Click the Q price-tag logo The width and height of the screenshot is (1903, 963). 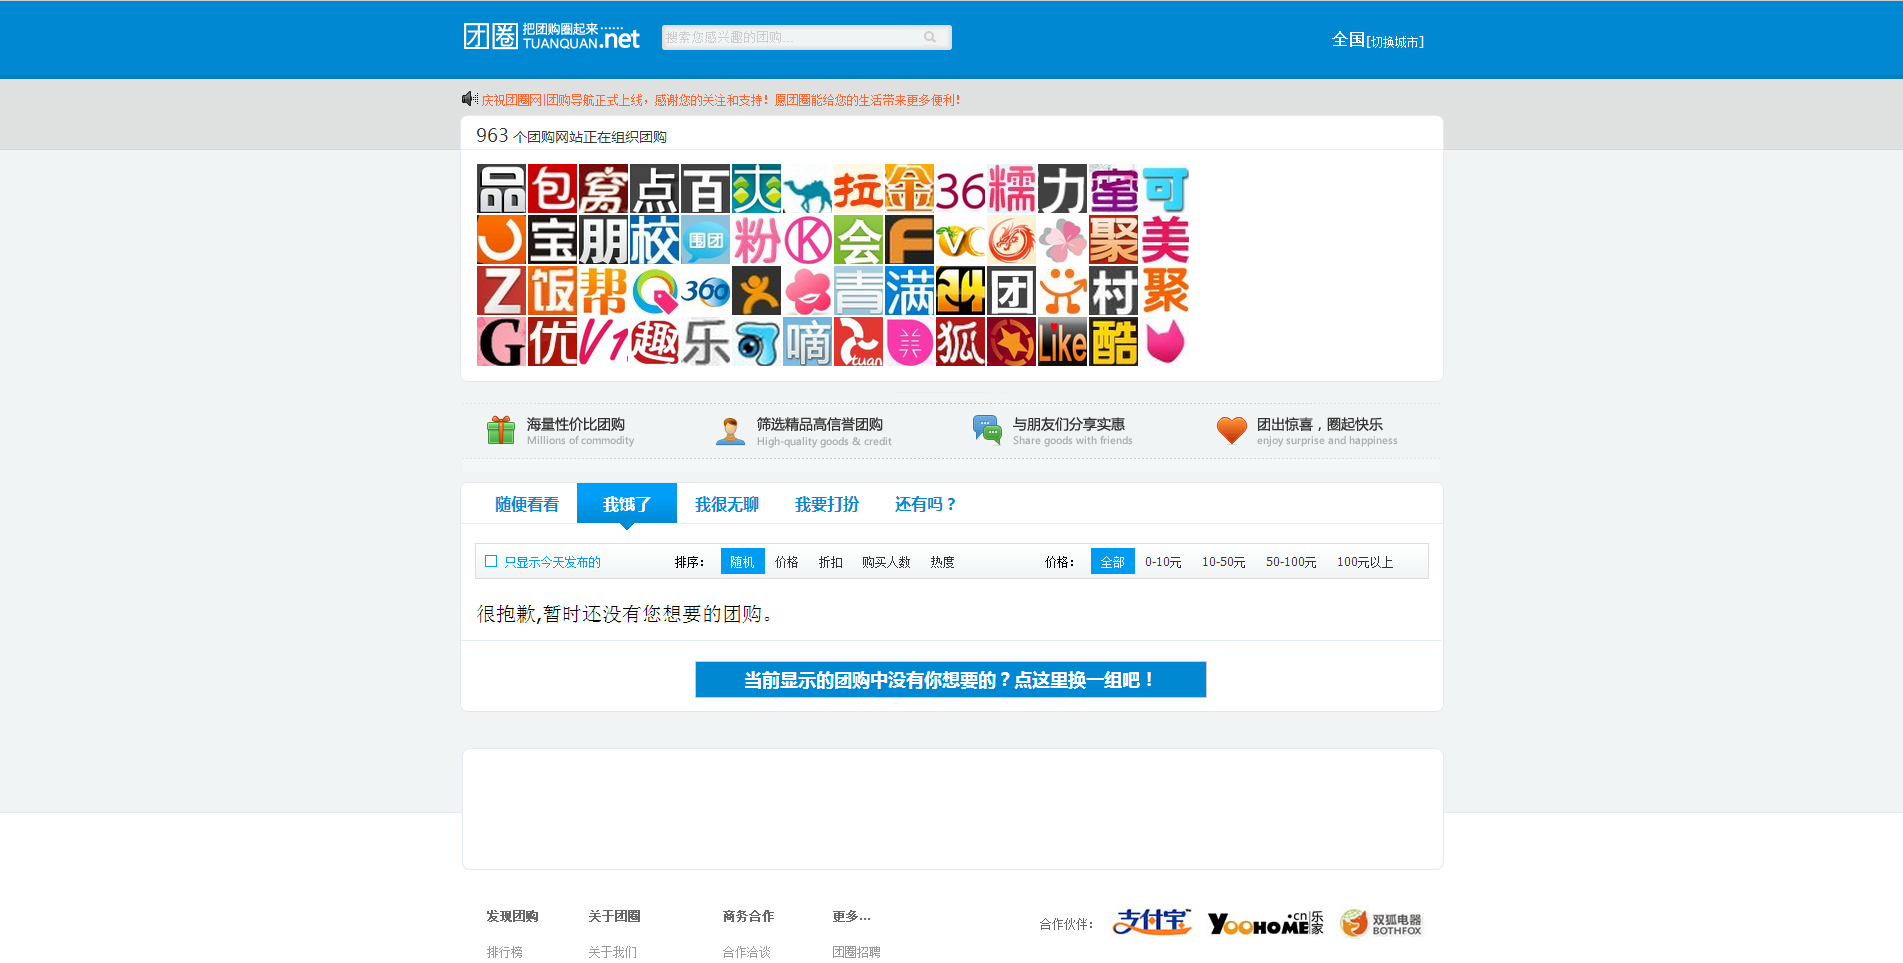654,291
